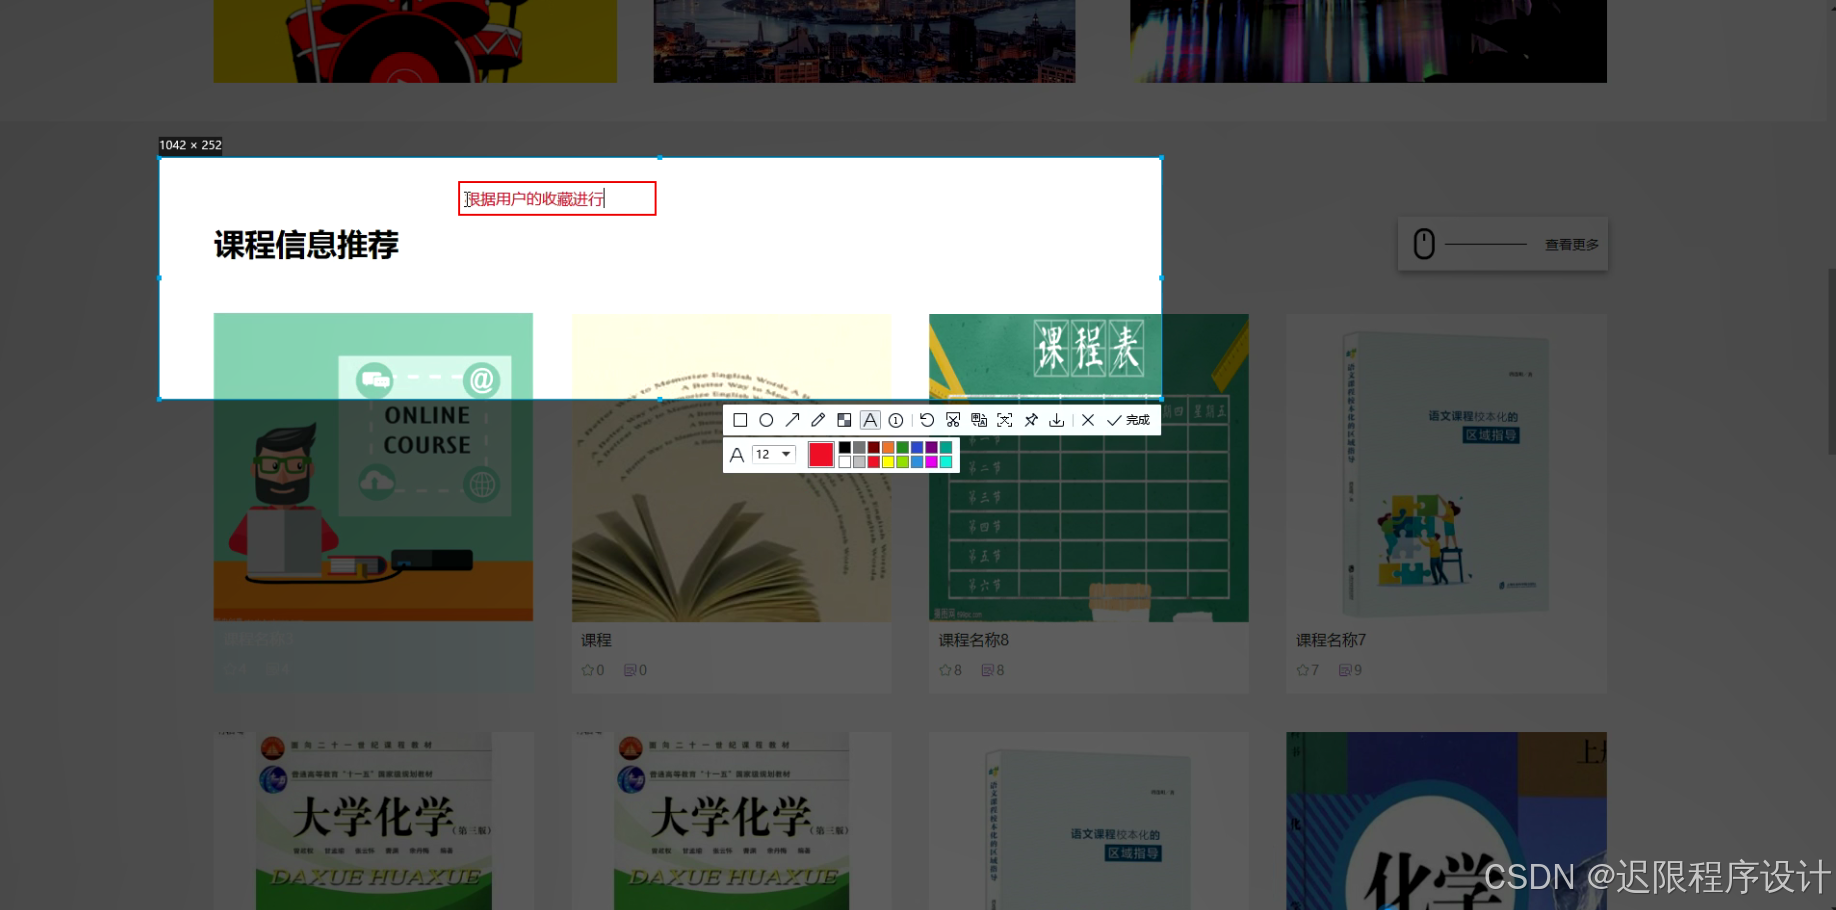
Task: Open the blue 化学 textbook cover thumbnail
Action: tap(1446, 821)
